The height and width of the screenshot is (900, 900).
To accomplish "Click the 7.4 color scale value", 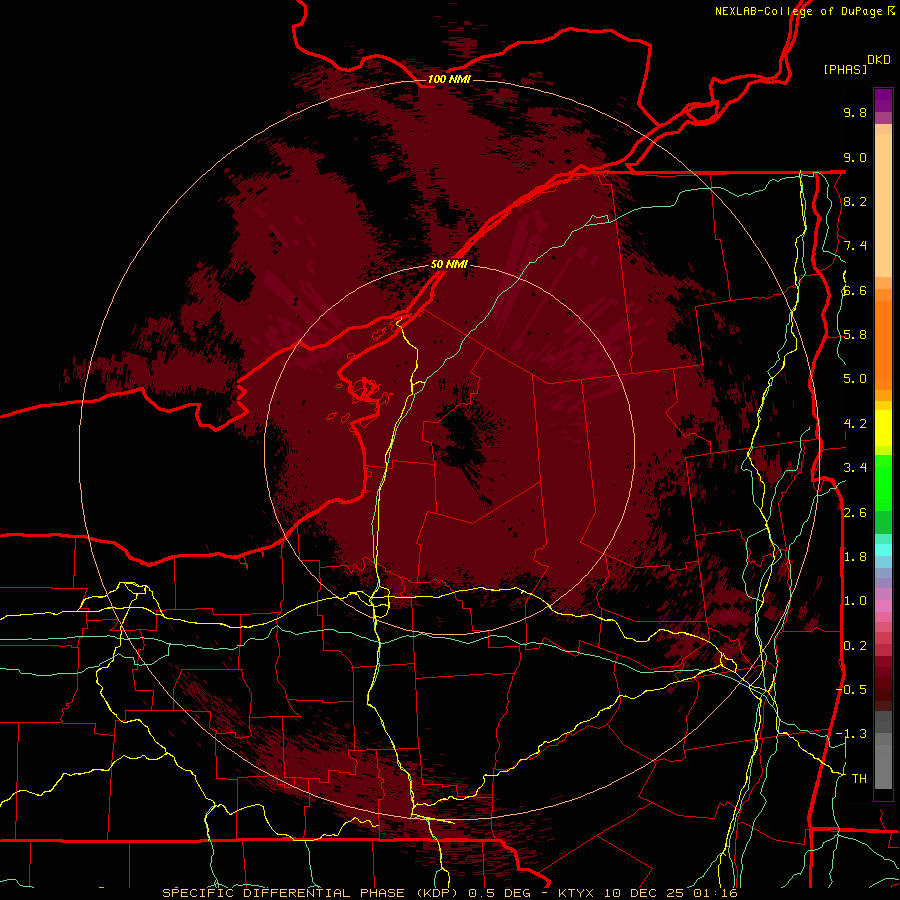I will [x=855, y=246].
